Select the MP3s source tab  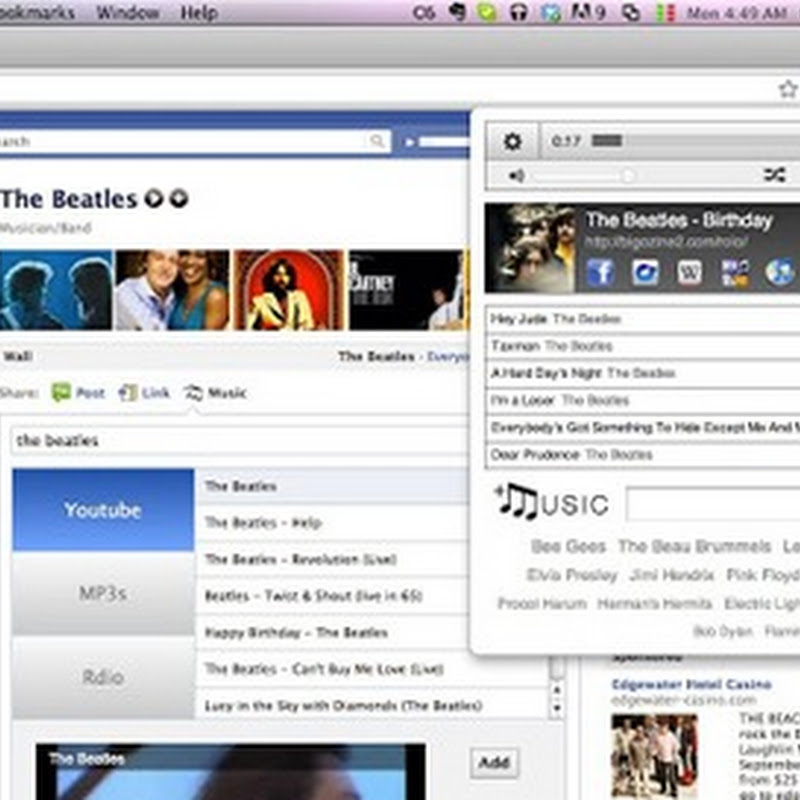coord(103,593)
